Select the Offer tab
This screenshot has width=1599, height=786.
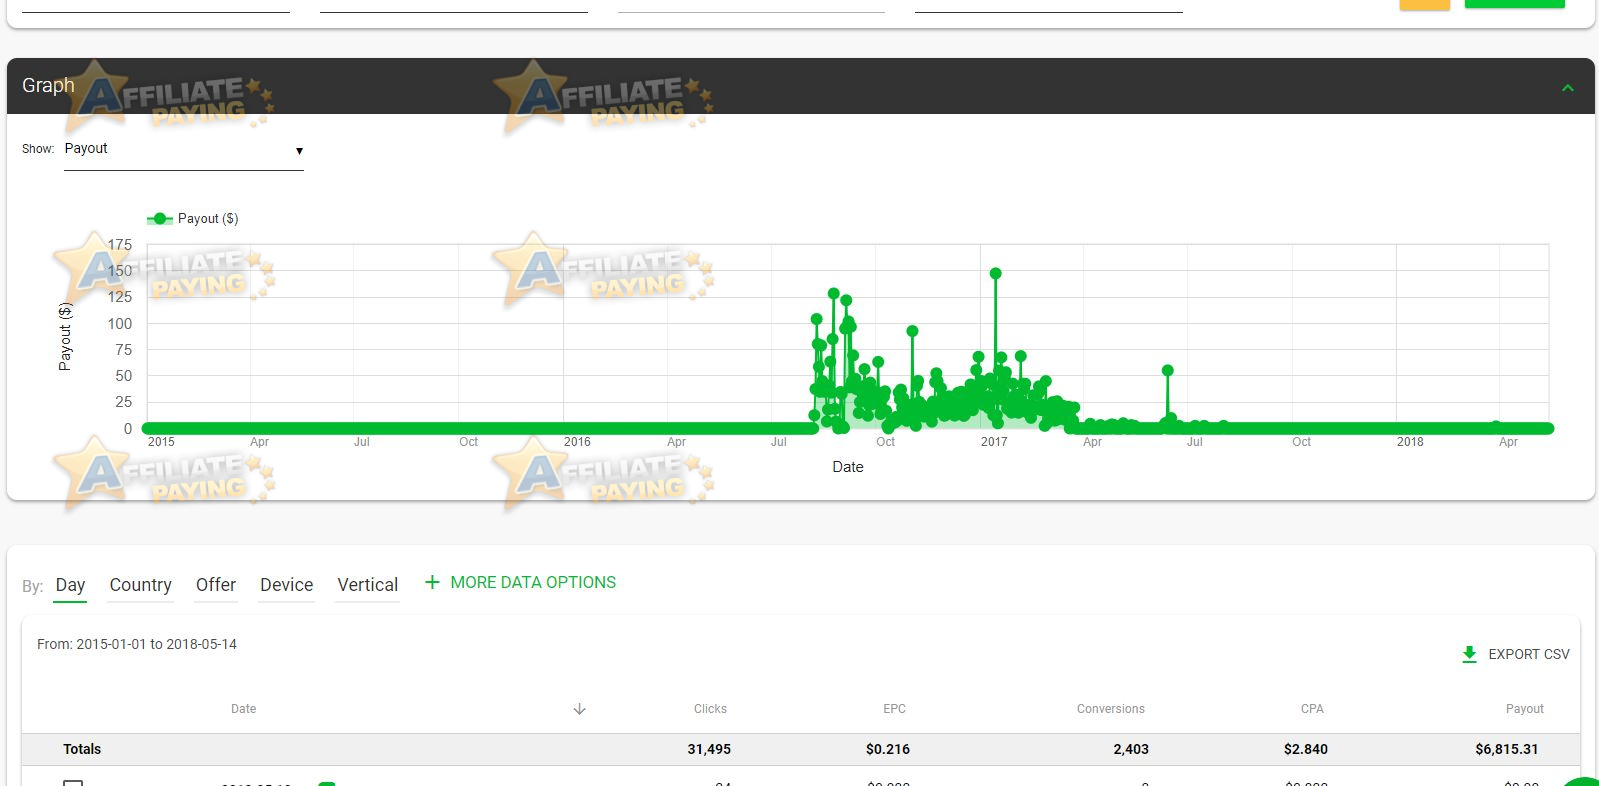216,585
